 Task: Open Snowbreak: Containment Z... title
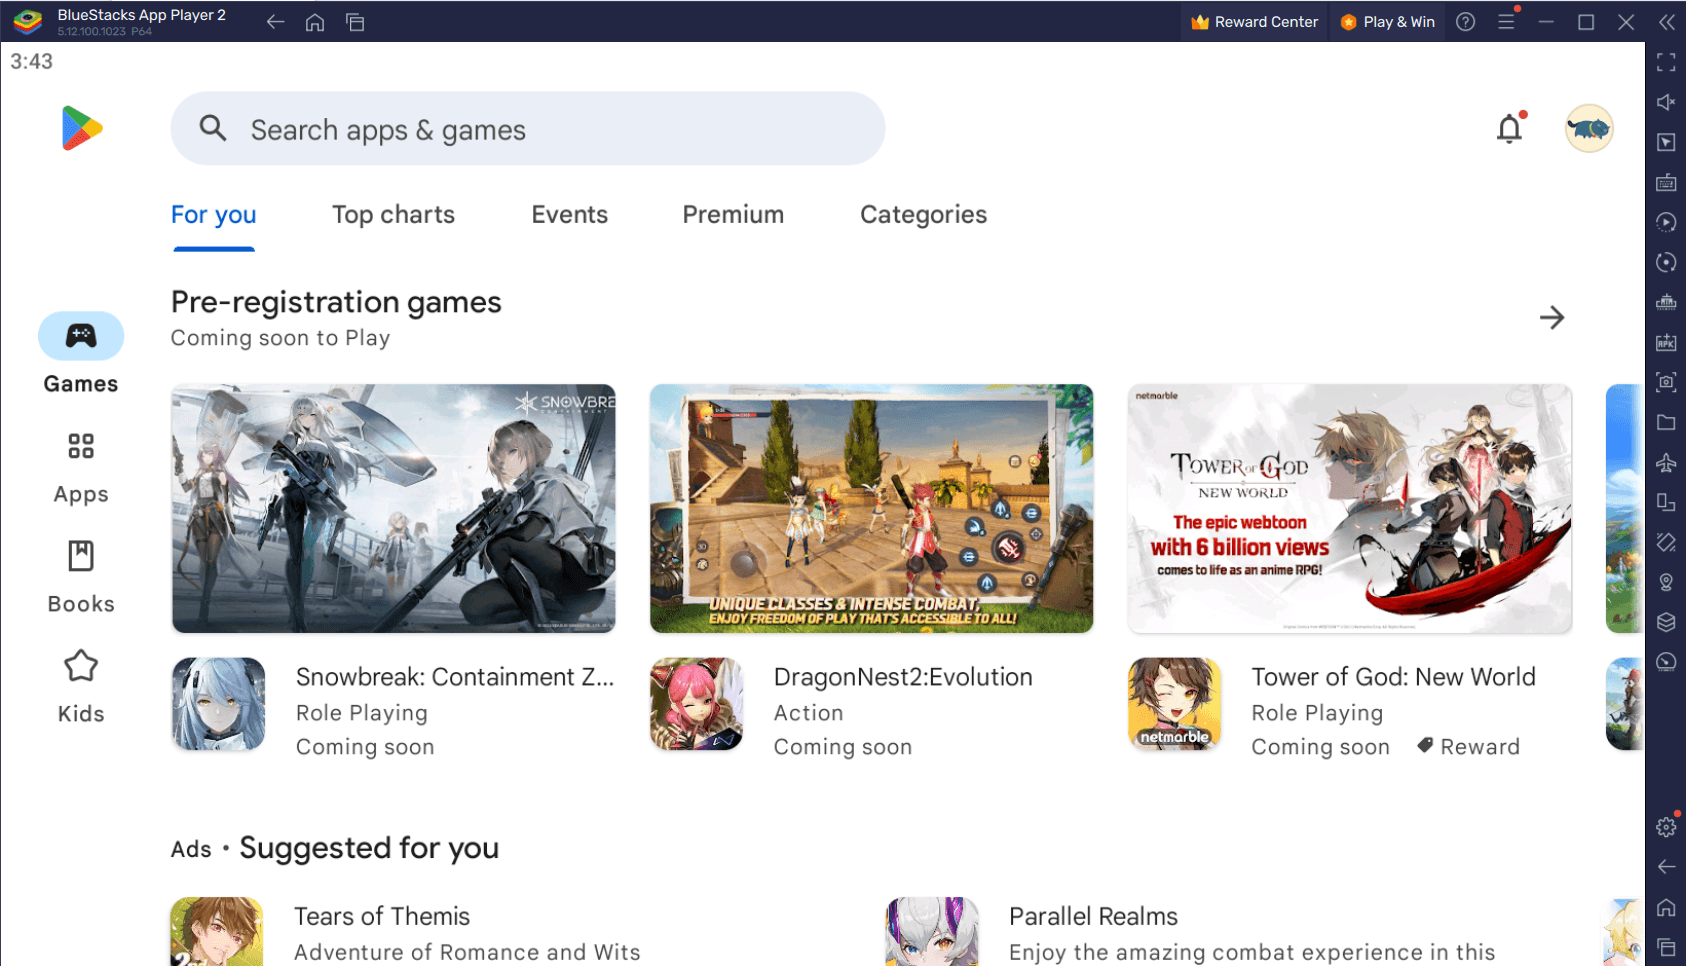click(455, 677)
